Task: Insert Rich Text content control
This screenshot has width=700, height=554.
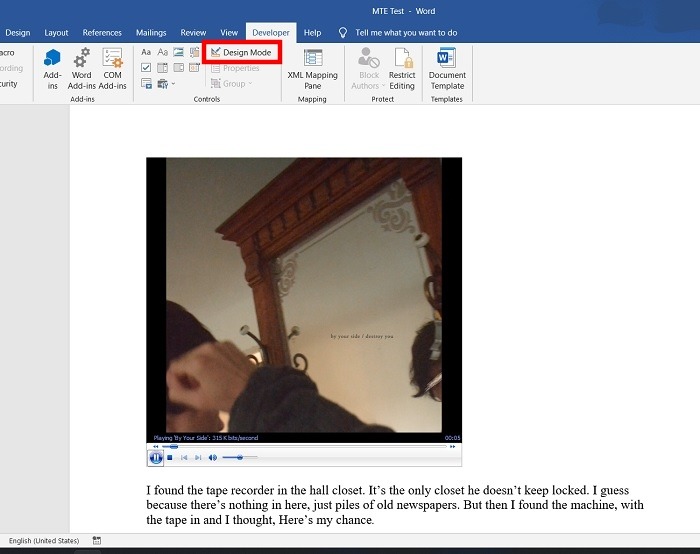Action: pyautogui.click(x=146, y=52)
